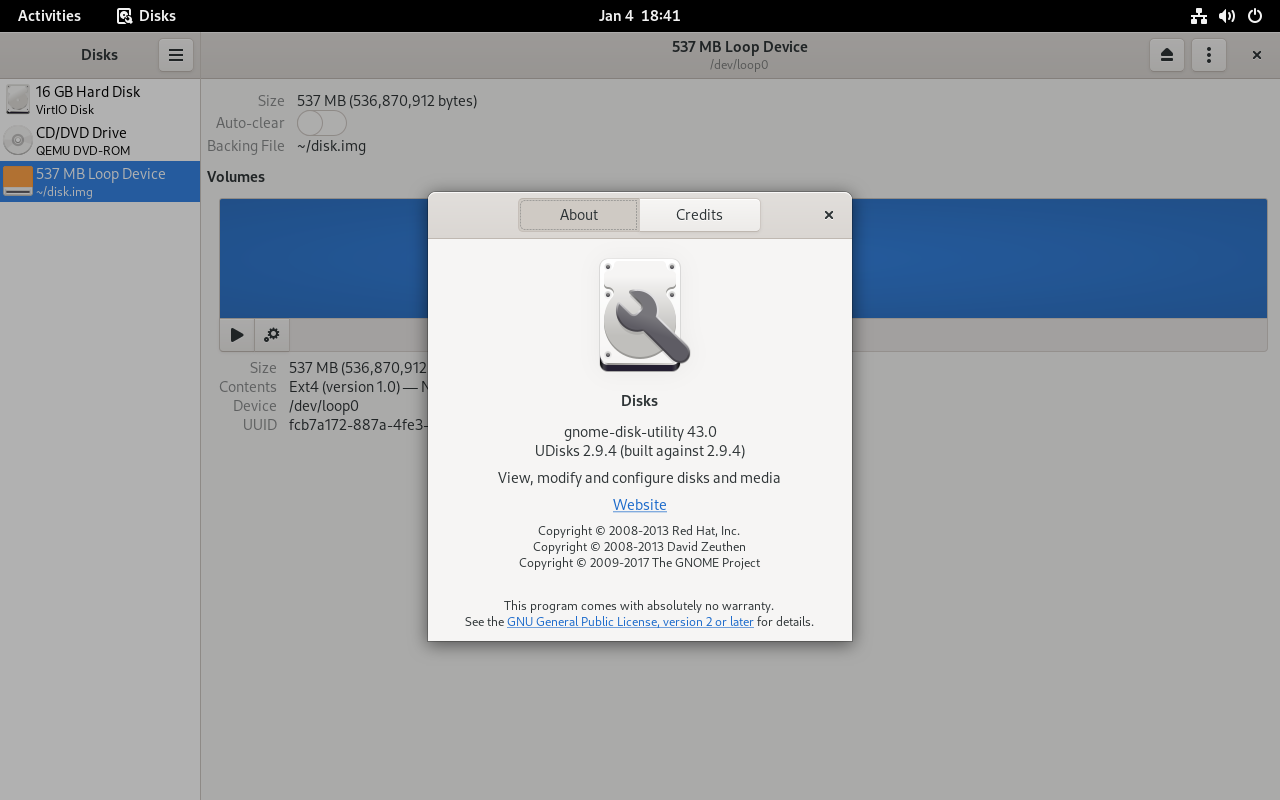This screenshot has height=800, width=1280.
Task: Select the 537 MB Loop Device entry
Action: coord(100,182)
